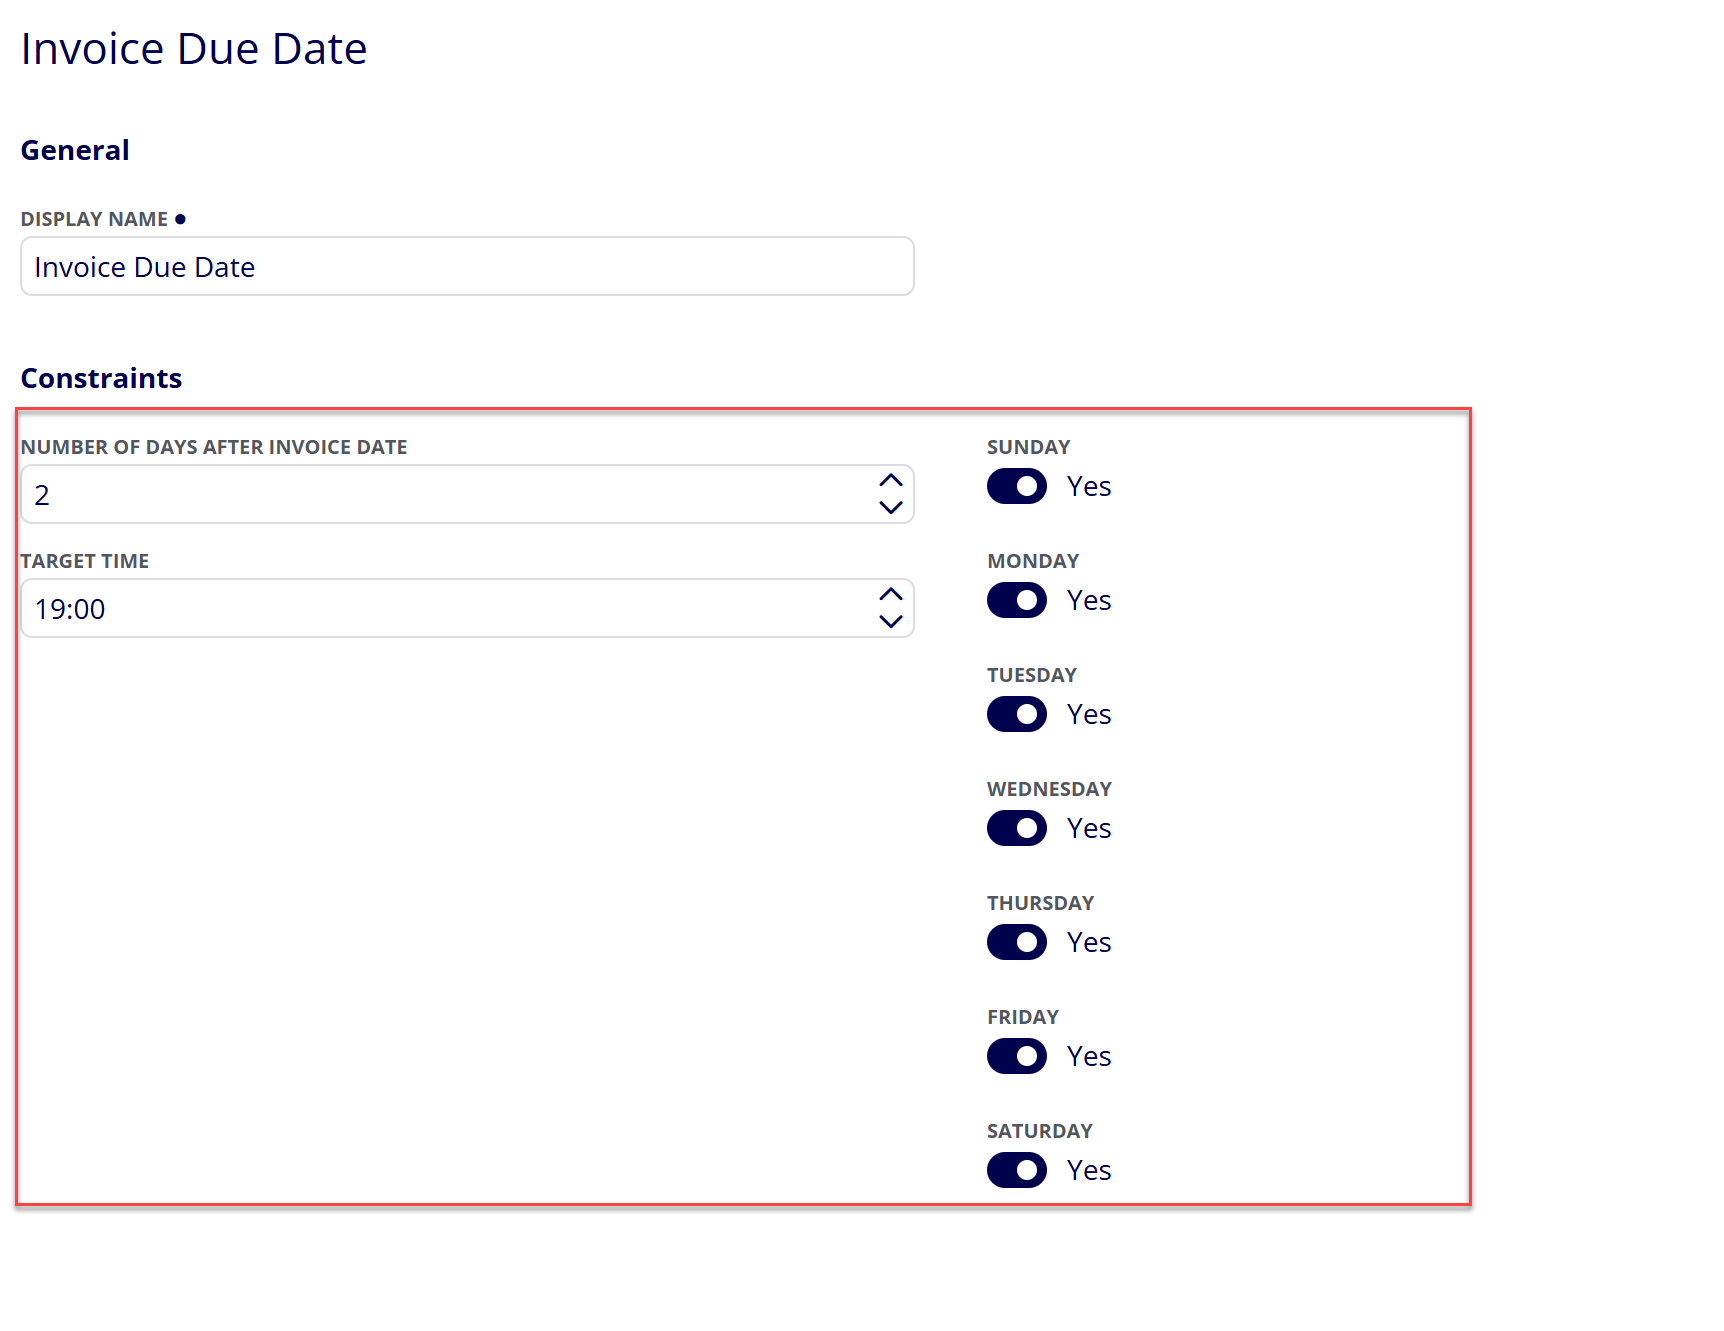Increase target time with up chevron

pos(891,595)
